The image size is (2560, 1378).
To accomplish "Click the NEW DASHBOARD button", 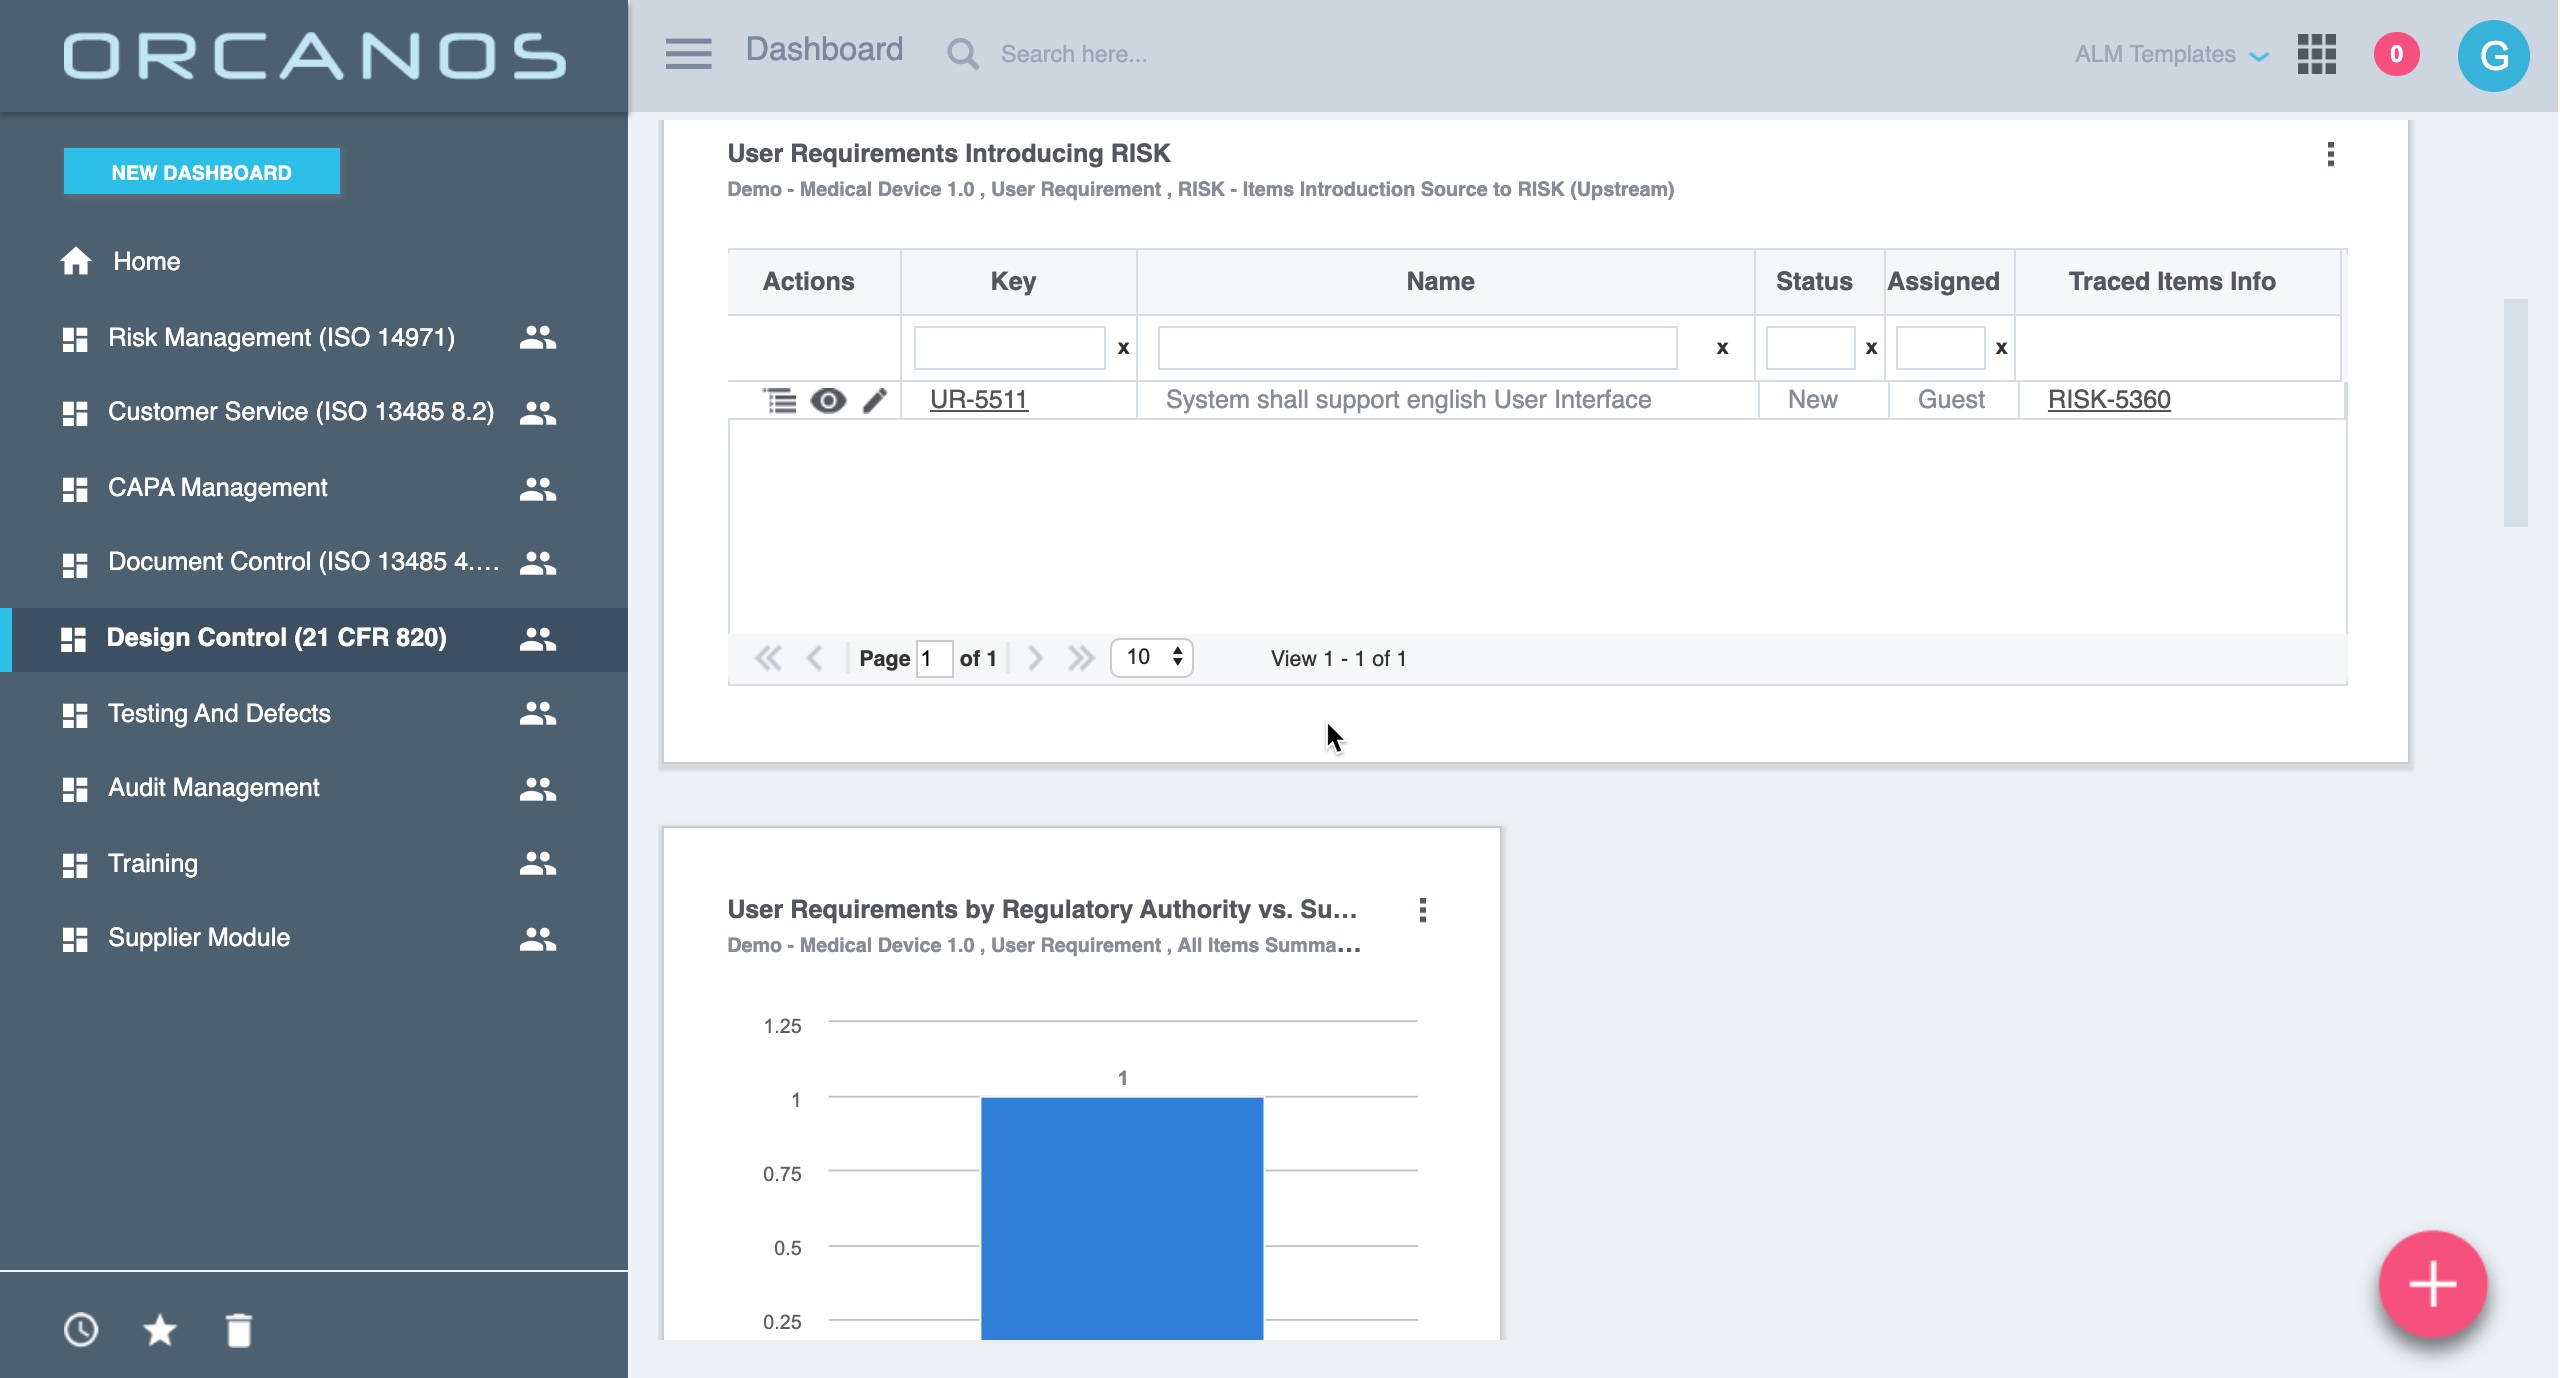I will (201, 172).
